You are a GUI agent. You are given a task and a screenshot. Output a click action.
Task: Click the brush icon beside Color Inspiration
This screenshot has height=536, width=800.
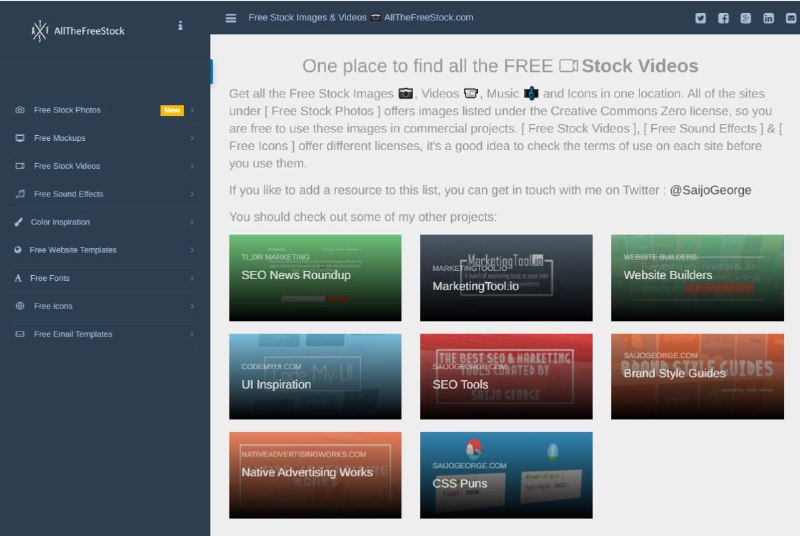pyautogui.click(x=18, y=222)
